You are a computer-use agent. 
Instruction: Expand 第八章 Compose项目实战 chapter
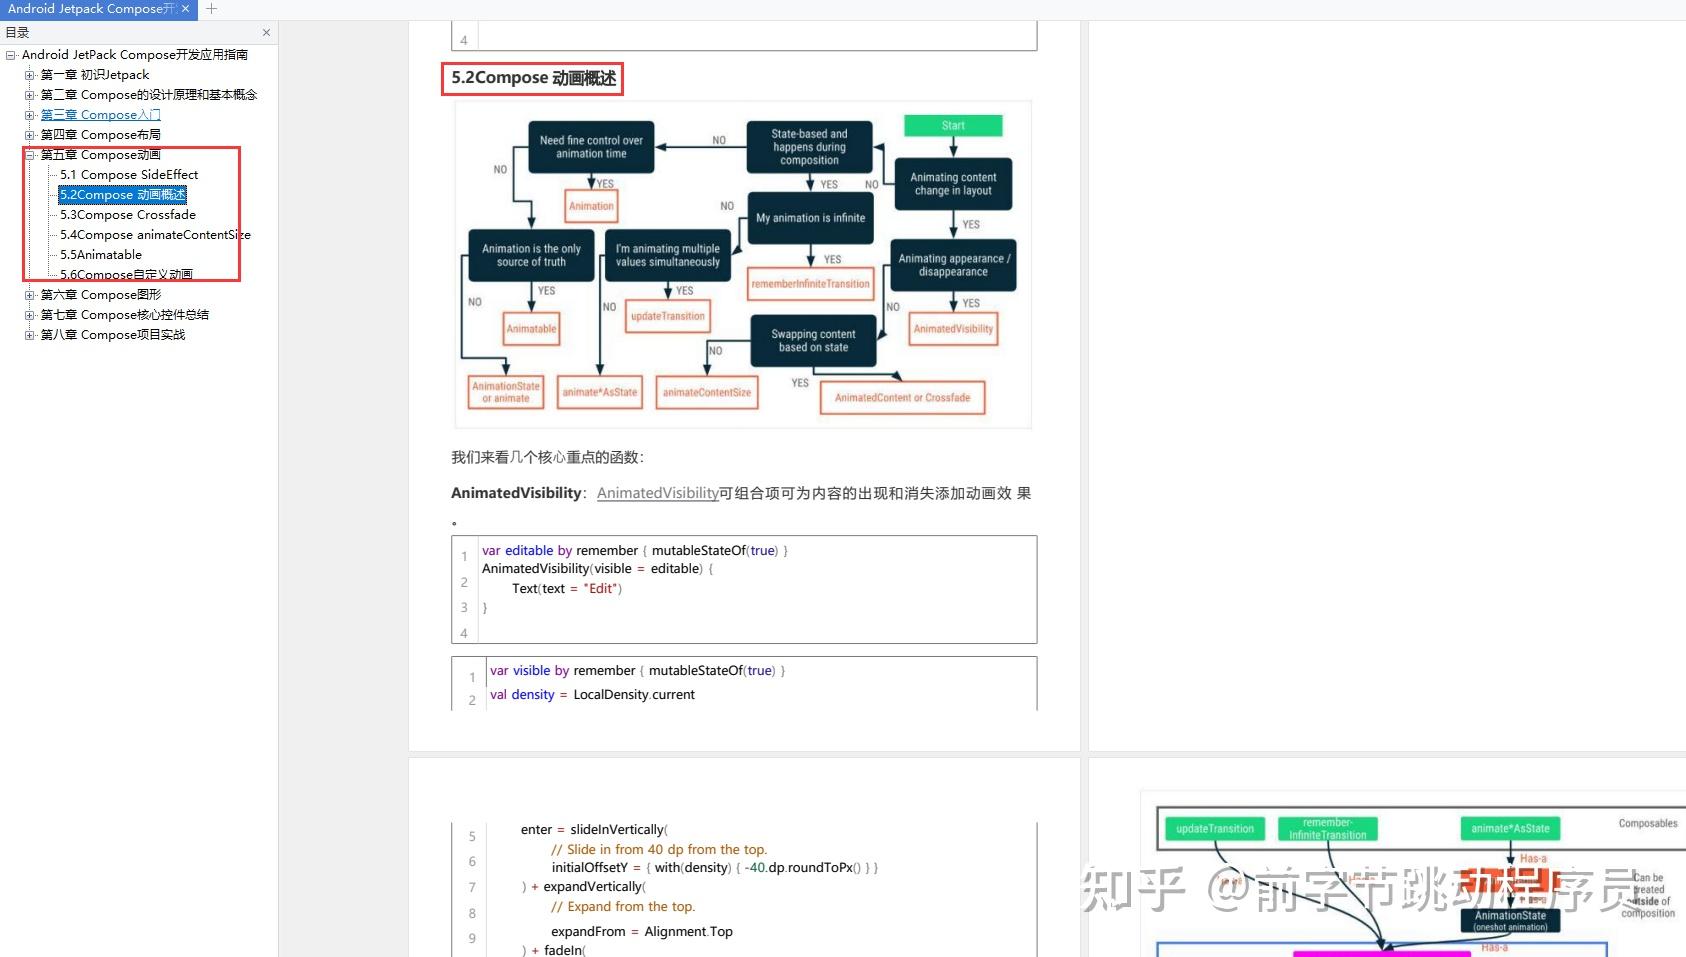click(x=30, y=334)
